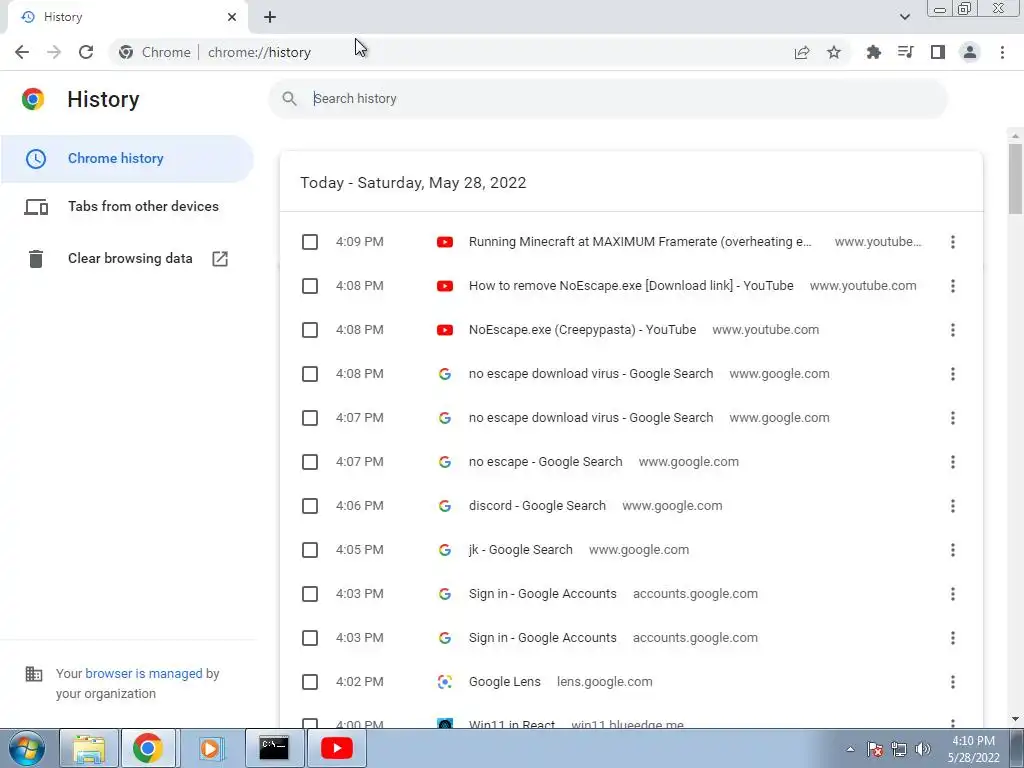Open Windows Media Player from taskbar

point(210,748)
